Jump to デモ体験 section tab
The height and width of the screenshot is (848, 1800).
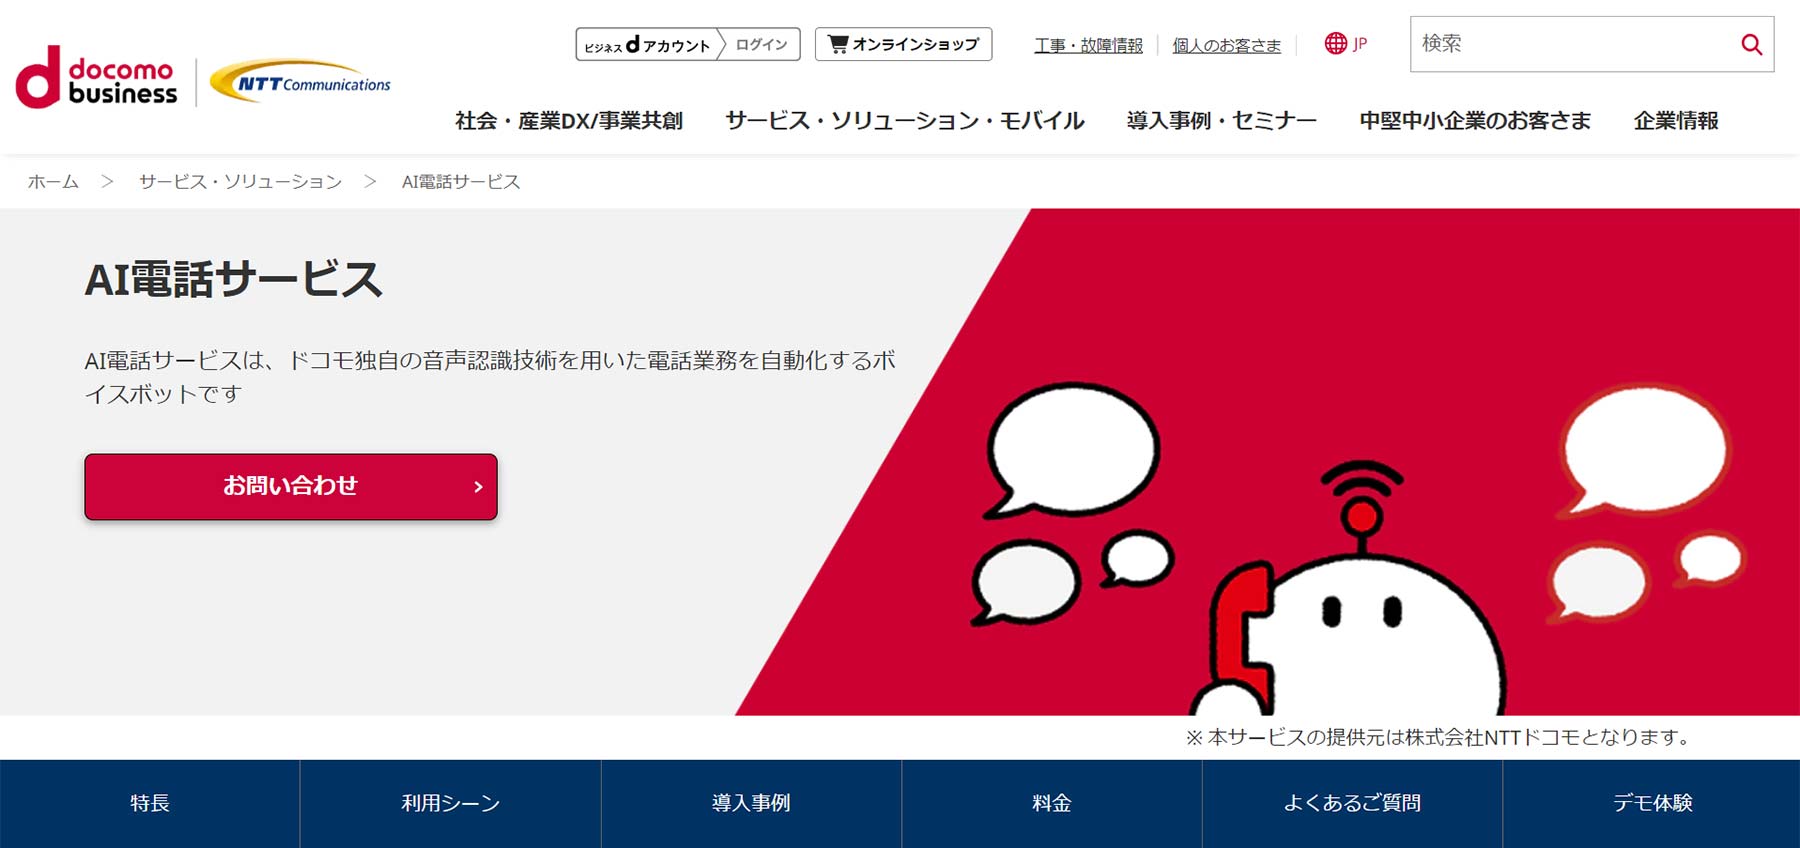[1652, 803]
